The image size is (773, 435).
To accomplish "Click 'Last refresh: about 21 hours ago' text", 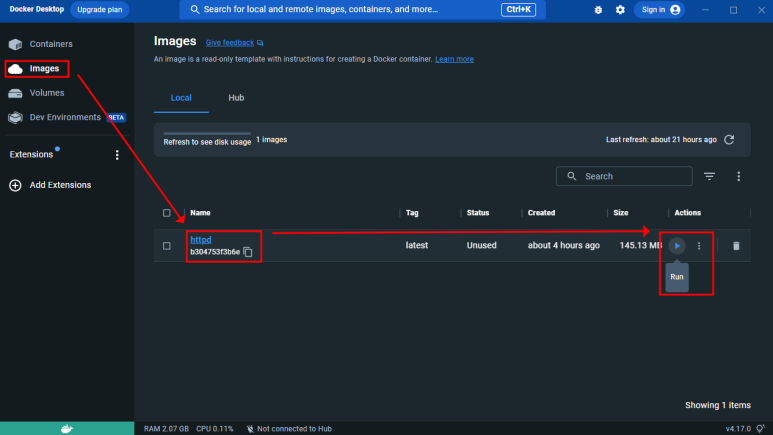I will (x=661, y=140).
